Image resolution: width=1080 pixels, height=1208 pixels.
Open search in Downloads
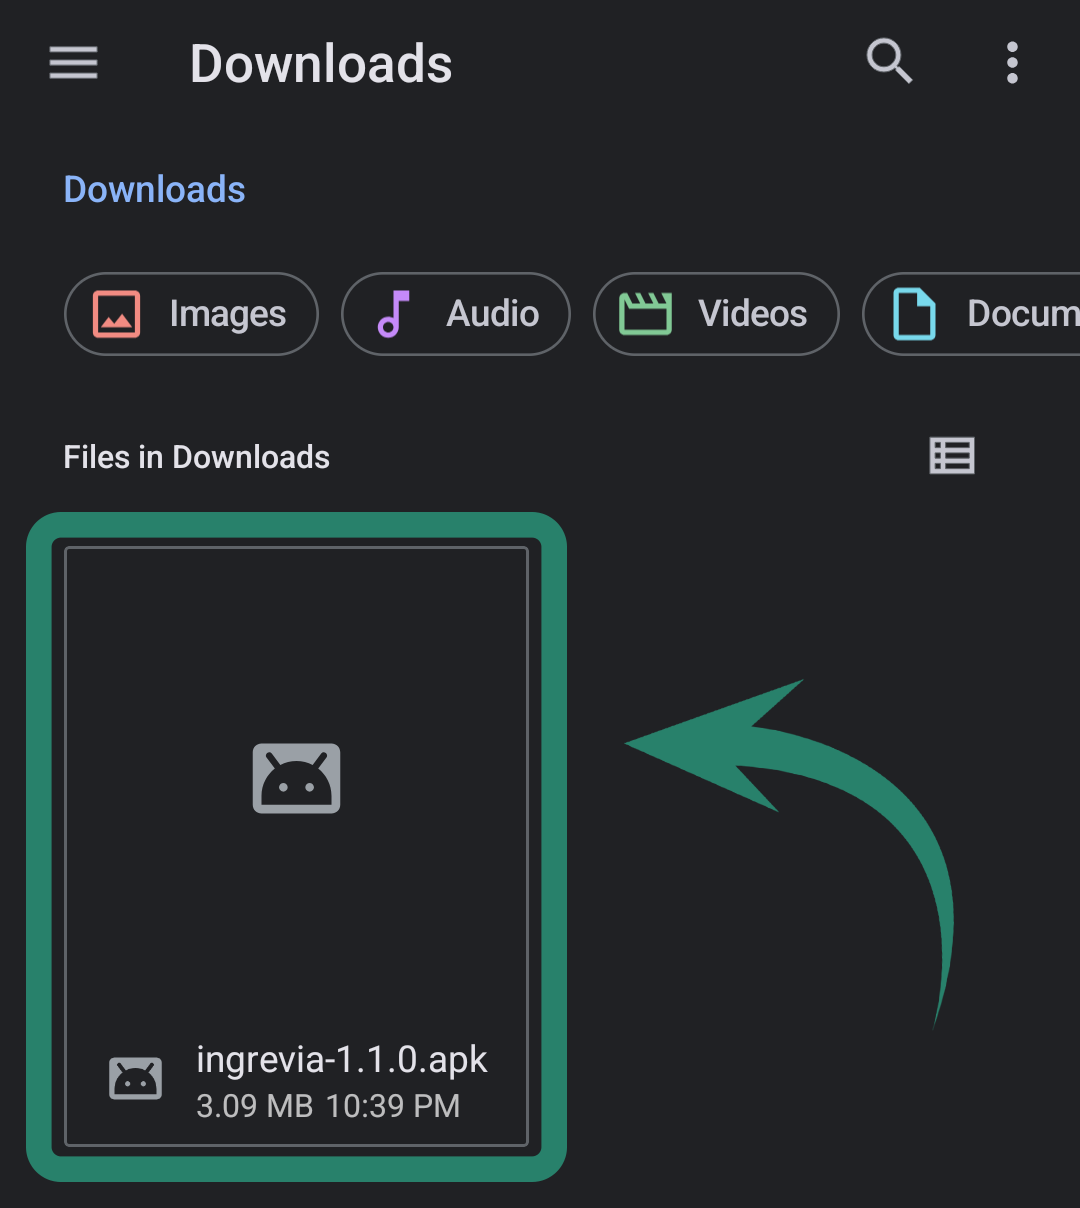tap(889, 62)
